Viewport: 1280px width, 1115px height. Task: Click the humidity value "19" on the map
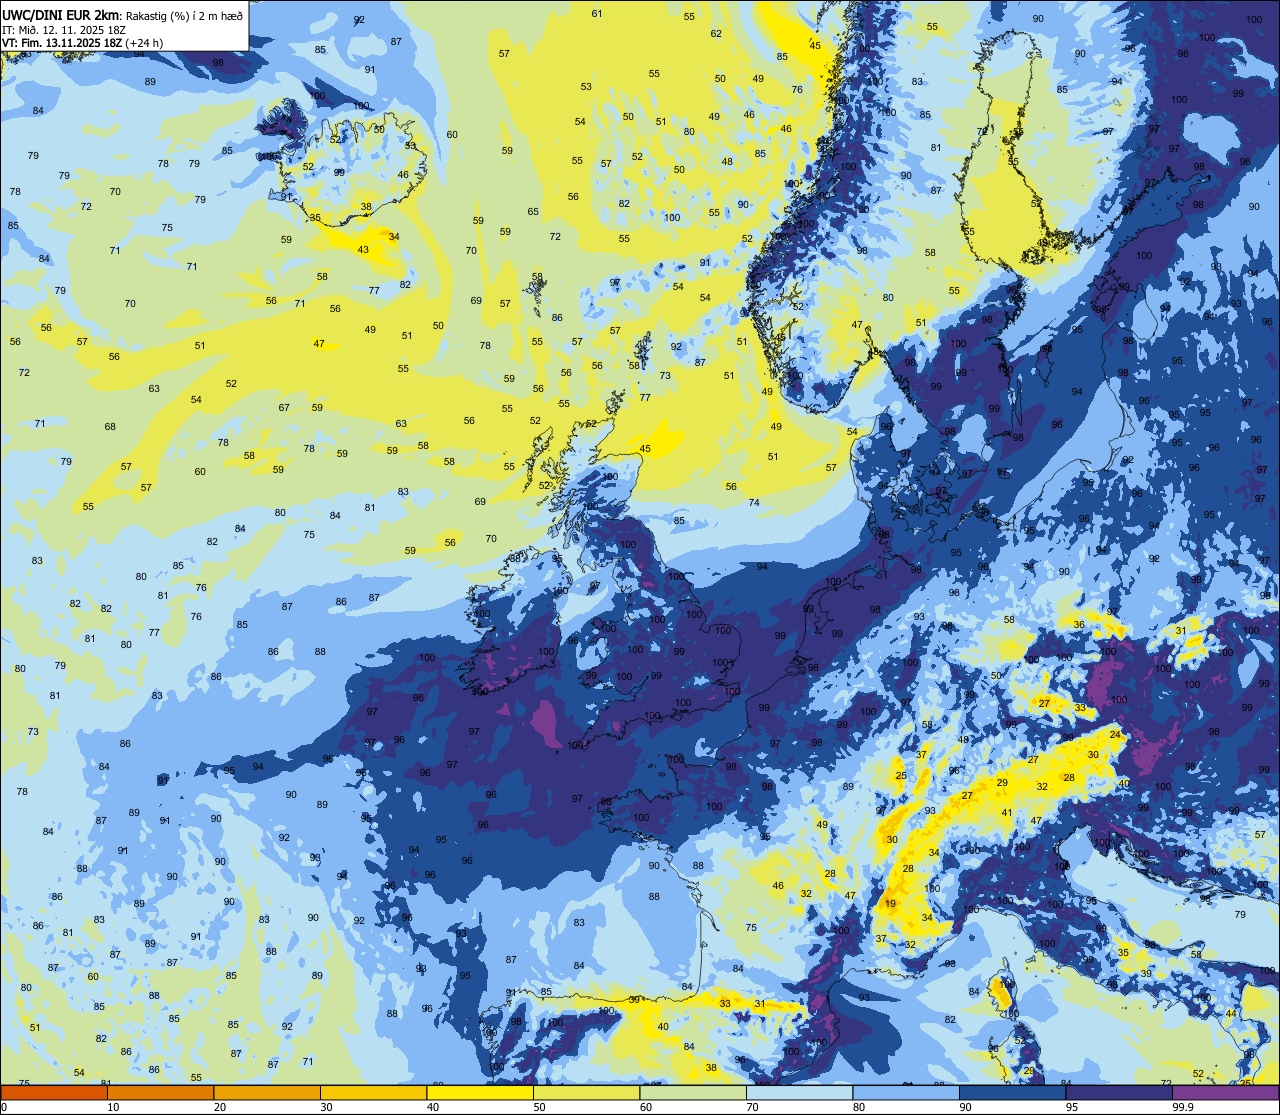pos(891,903)
